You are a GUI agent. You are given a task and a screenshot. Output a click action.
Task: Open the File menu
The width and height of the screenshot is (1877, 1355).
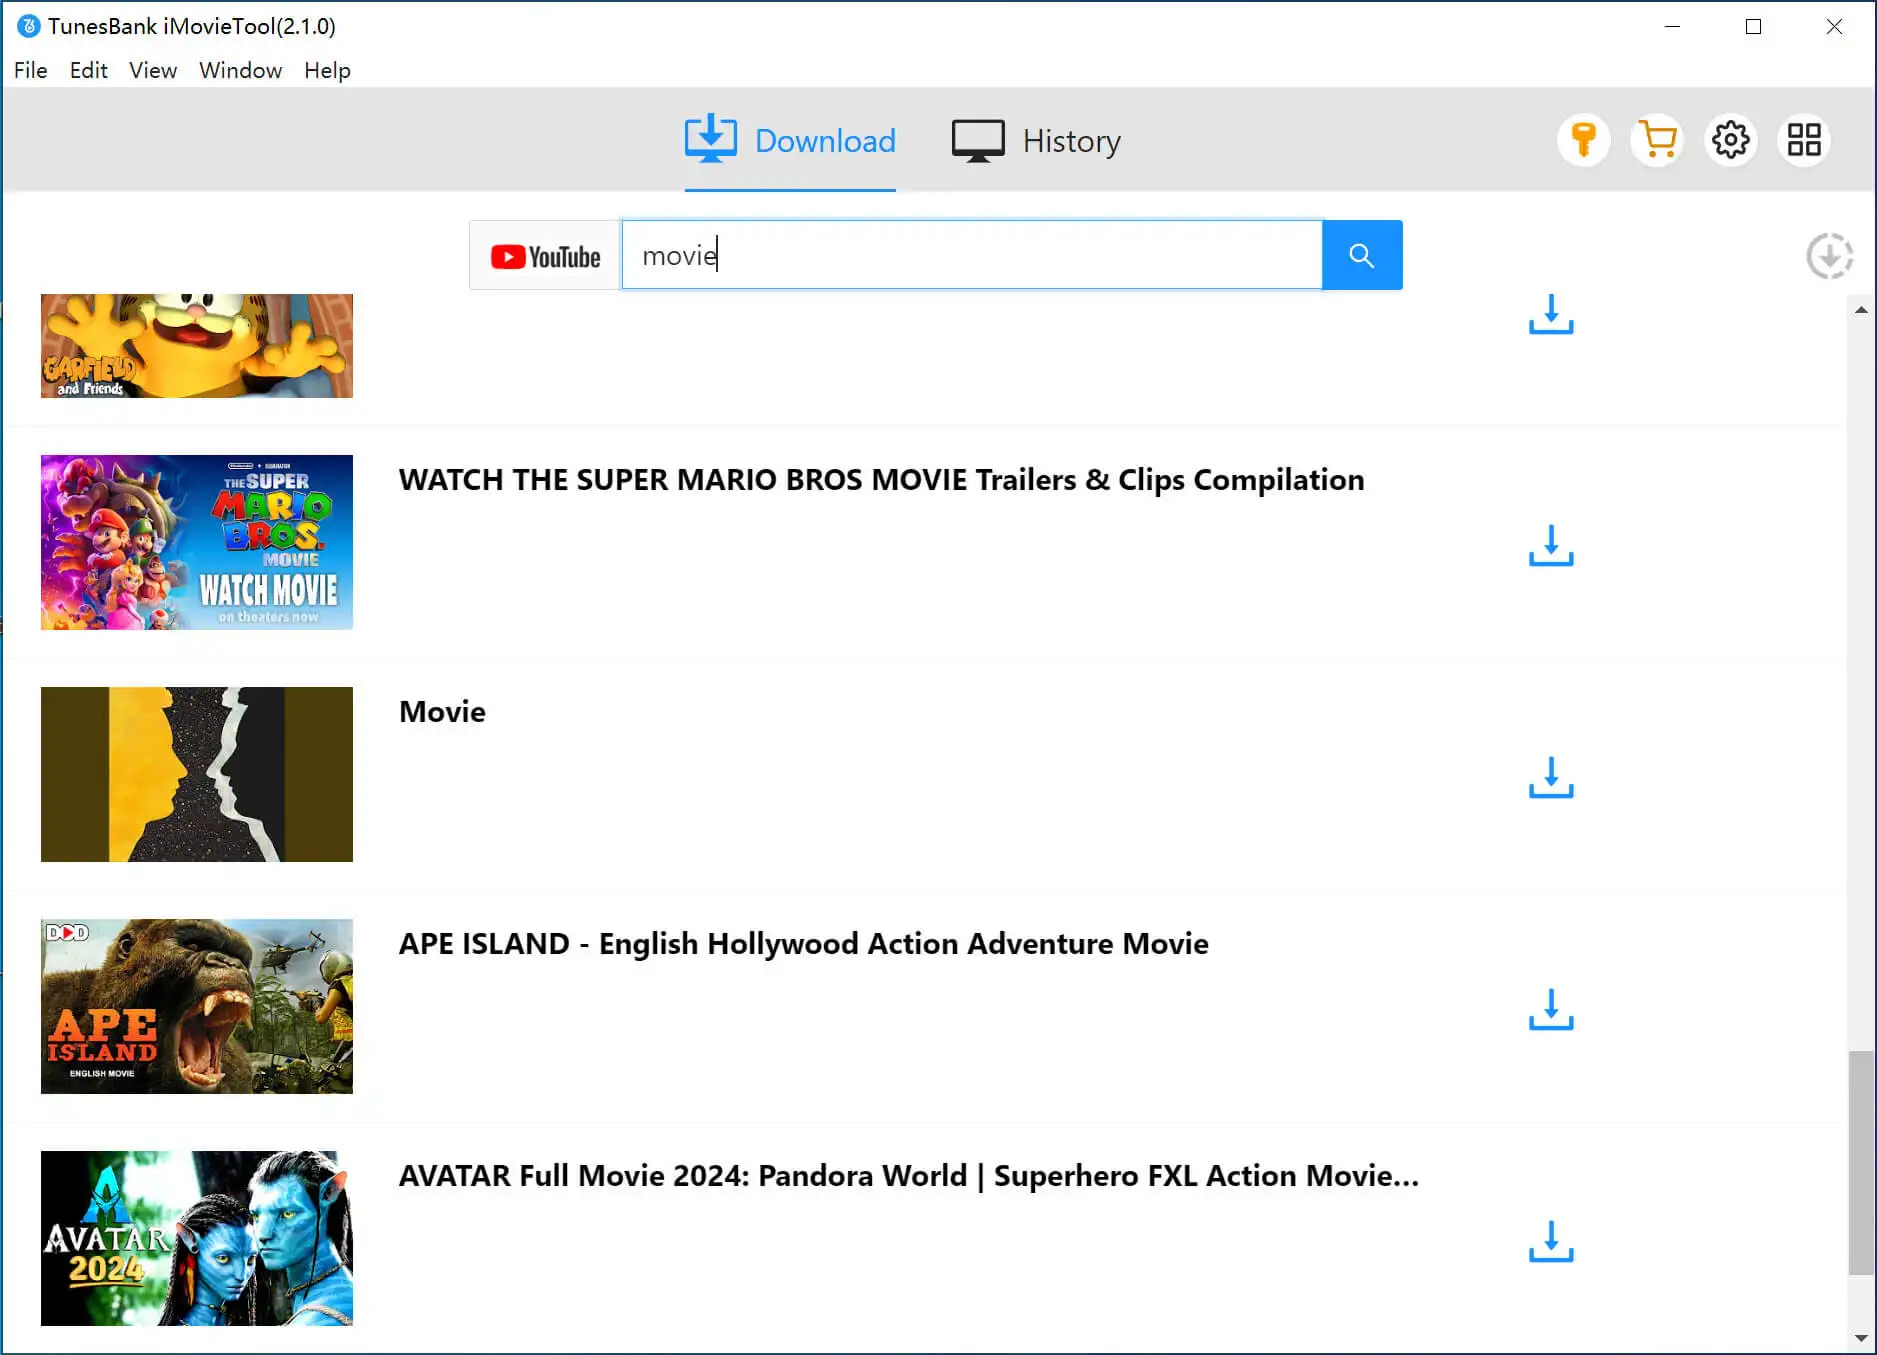[x=30, y=70]
